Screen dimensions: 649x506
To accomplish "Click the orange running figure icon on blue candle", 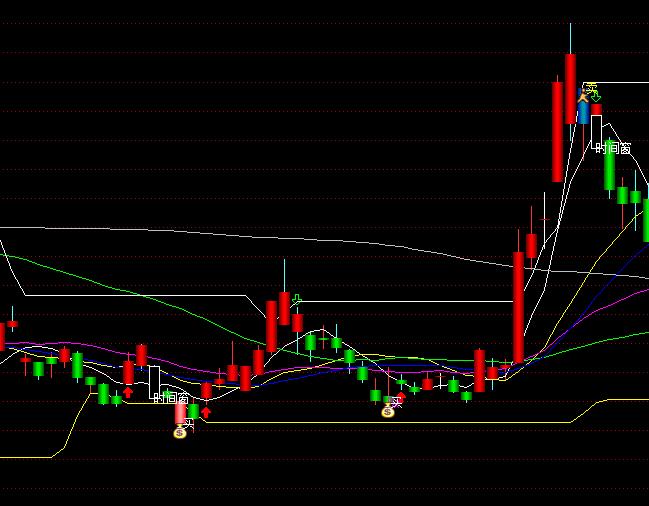I will [x=583, y=97].
